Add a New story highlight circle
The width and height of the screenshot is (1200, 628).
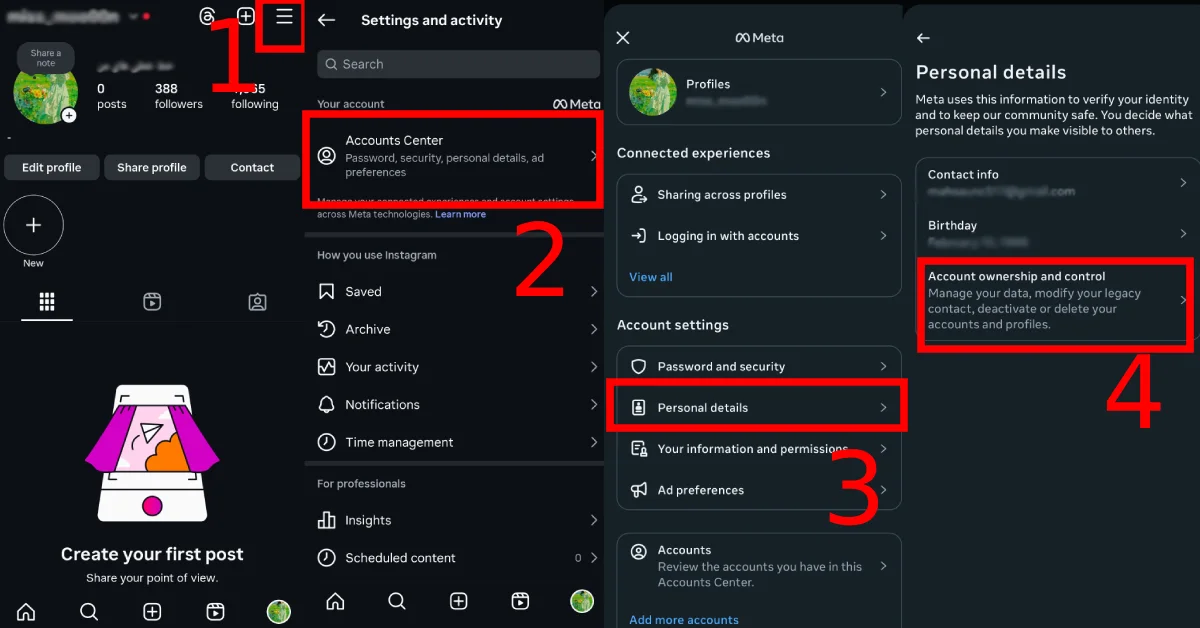pos(33,226)
